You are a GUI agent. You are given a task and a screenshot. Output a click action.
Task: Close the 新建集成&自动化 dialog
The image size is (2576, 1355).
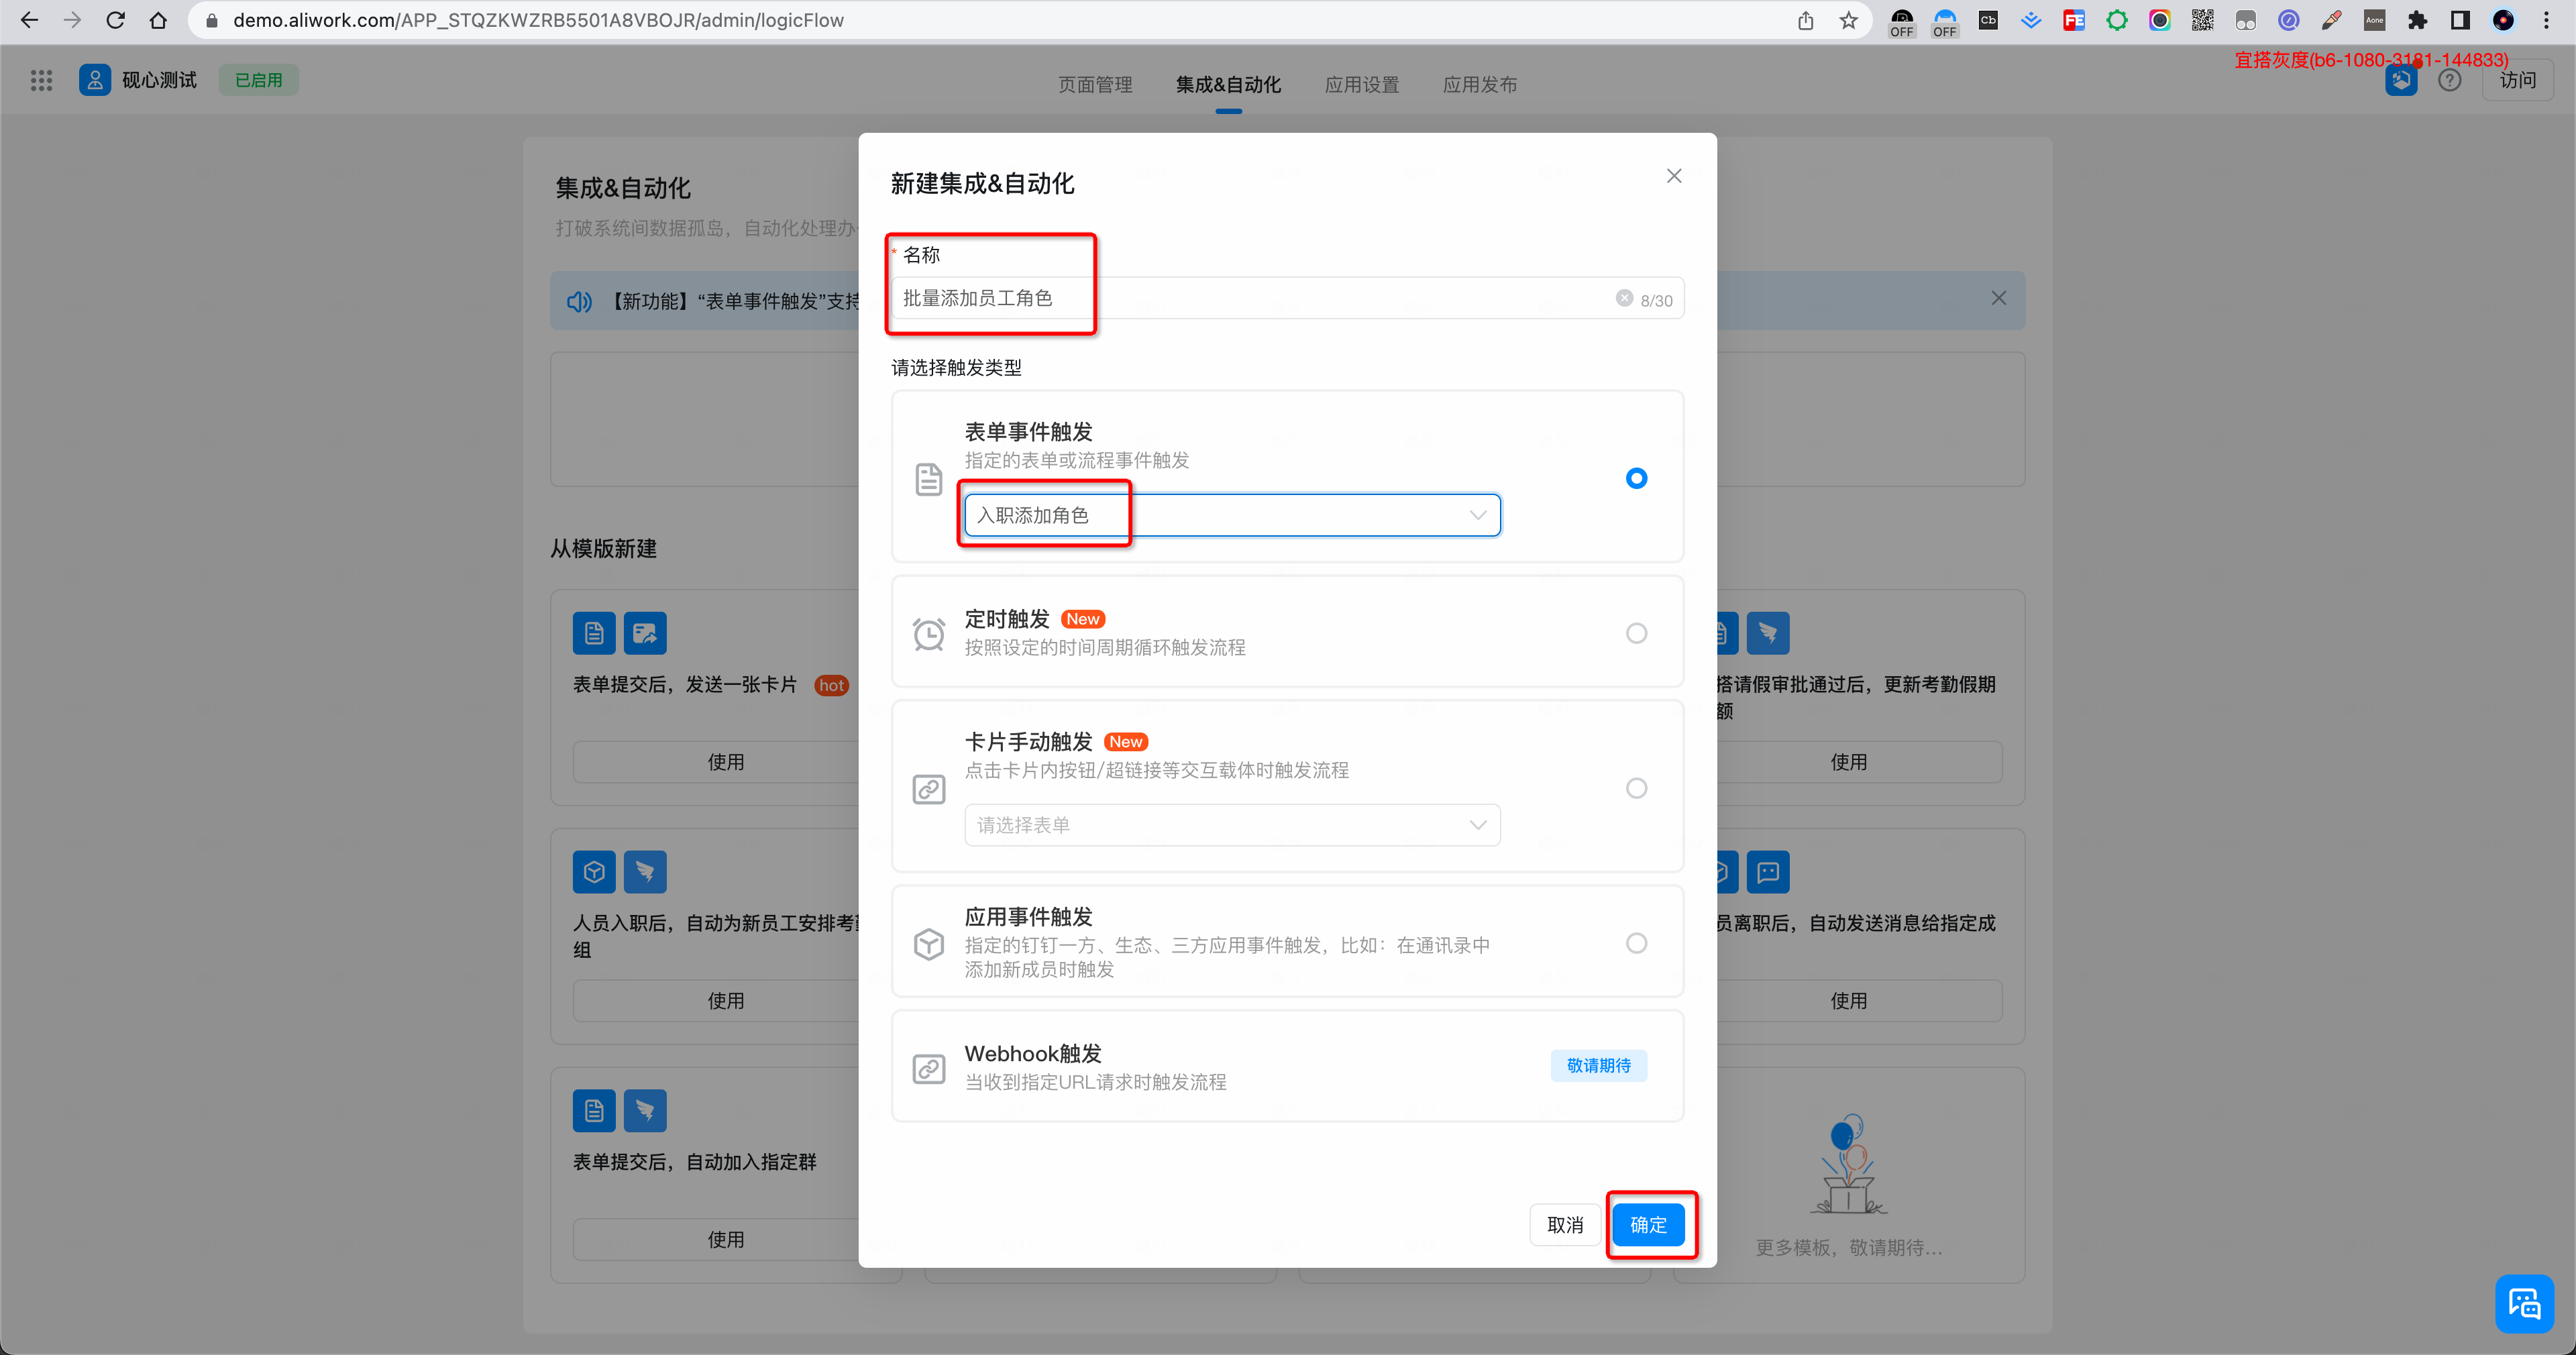click(1674, 176)
